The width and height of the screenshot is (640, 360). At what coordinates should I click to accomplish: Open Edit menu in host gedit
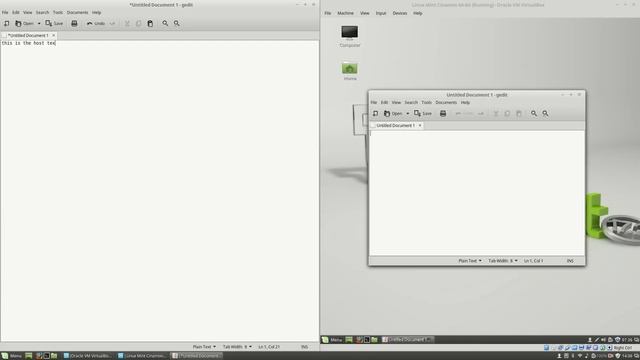(16, 12)
